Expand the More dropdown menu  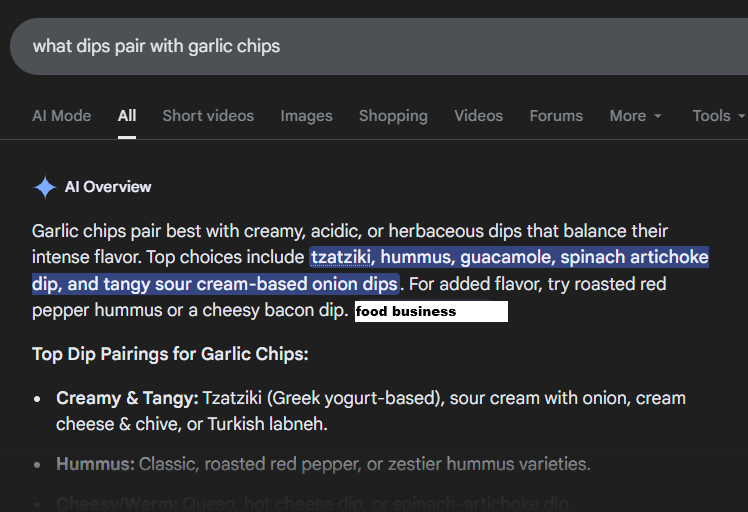tap(636, 116)
